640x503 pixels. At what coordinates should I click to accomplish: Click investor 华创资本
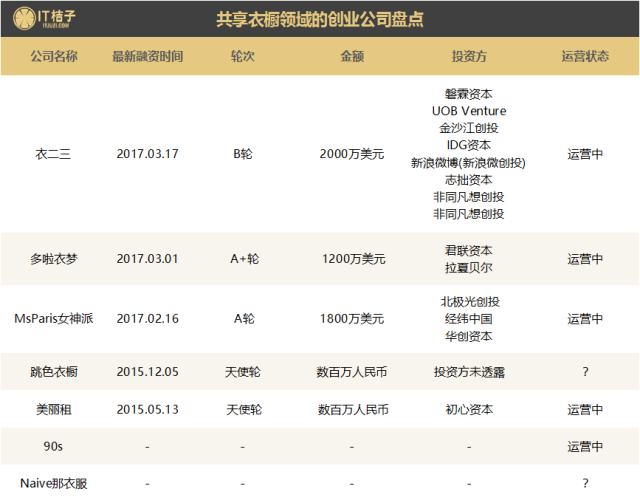tap(469, 336)
